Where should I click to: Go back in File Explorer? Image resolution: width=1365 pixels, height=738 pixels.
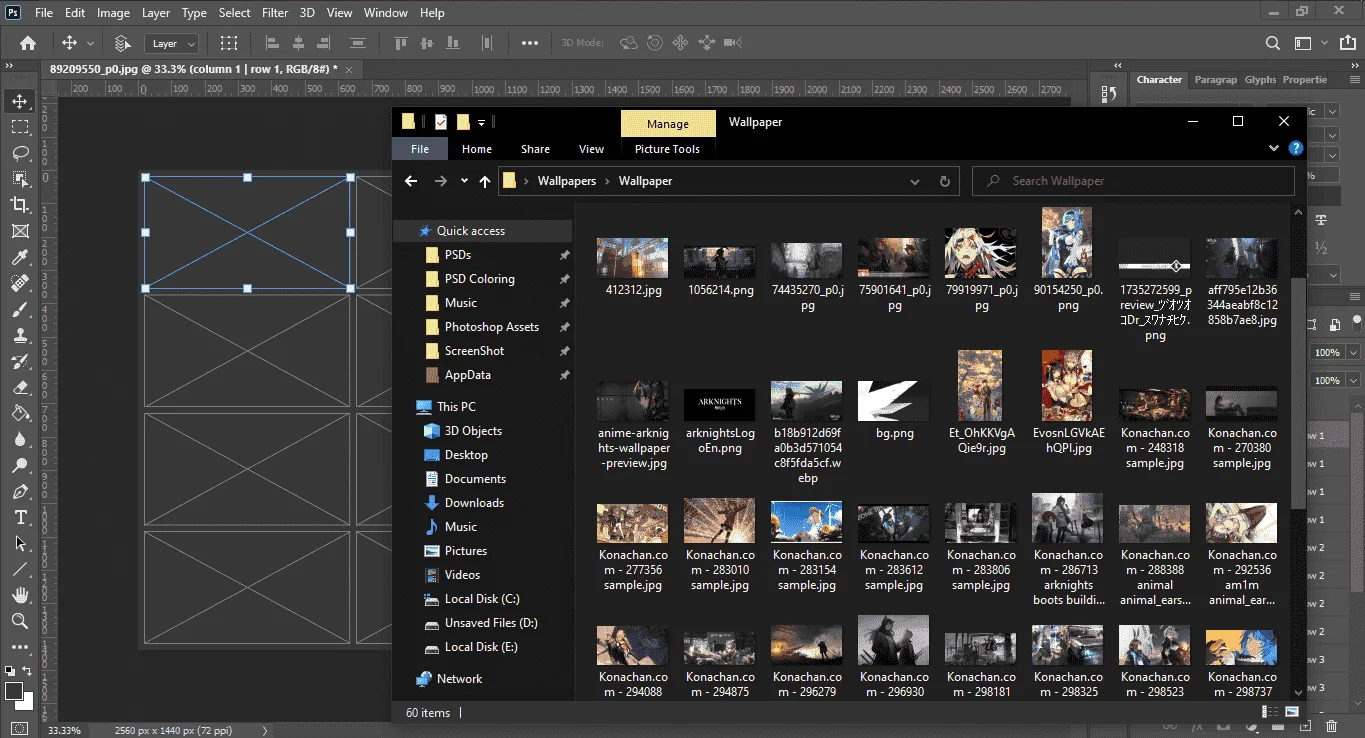(x=411, y=181)
